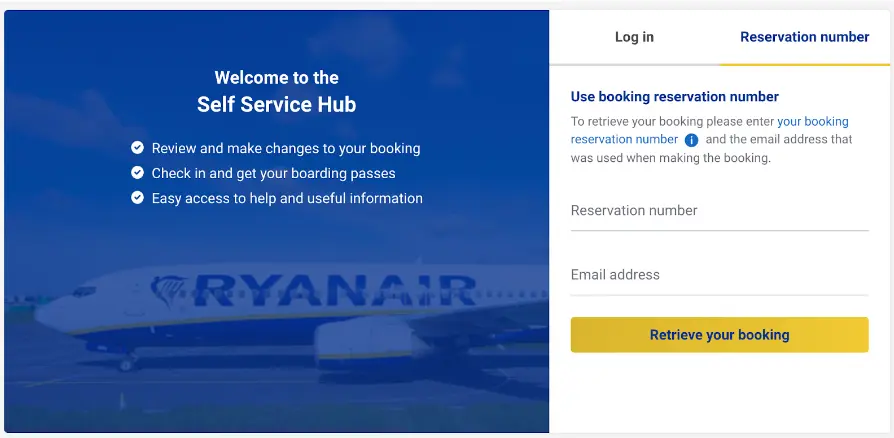
Task: Click the Easy access to help and useful information text
Action: click(x=287, y=198)
